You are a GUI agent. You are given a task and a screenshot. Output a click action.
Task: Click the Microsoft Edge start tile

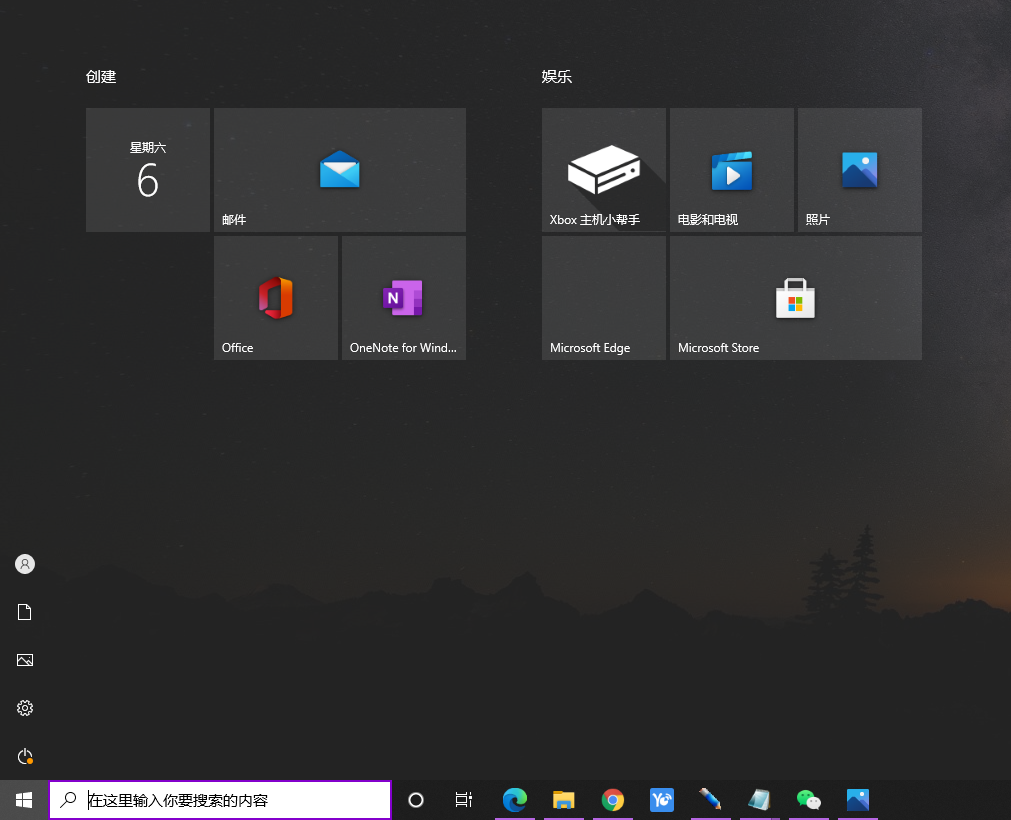[x=604, y=298]
